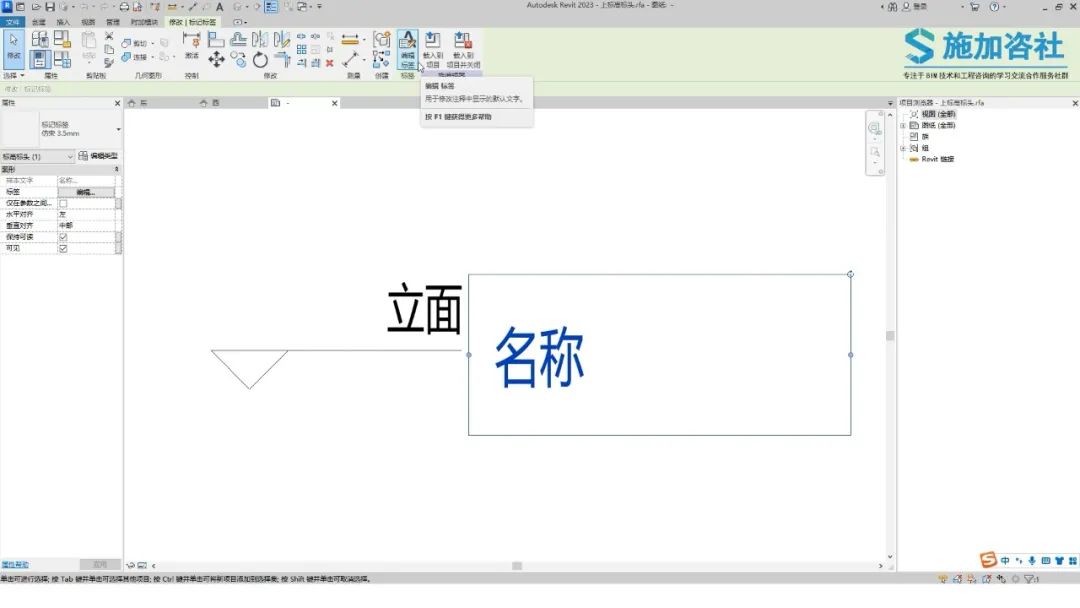
Task: Click the Open folder icon in quick access toolbar
Action: [x=36, y=7]
